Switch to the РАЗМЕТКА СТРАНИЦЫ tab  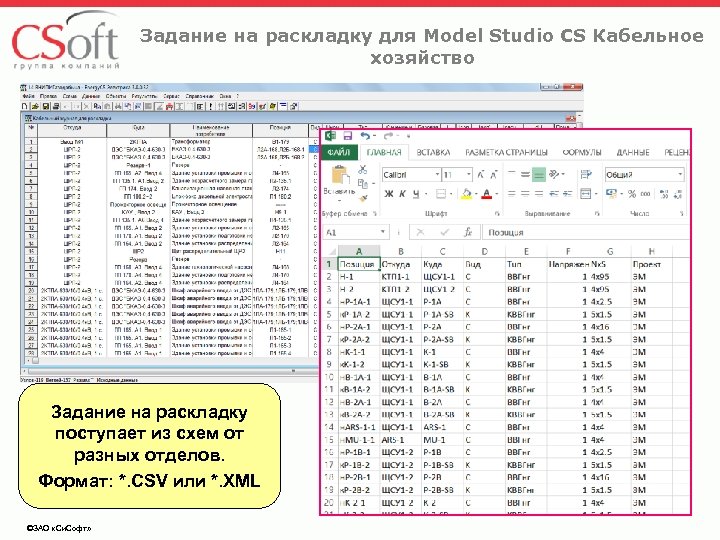tap(506, 152)
